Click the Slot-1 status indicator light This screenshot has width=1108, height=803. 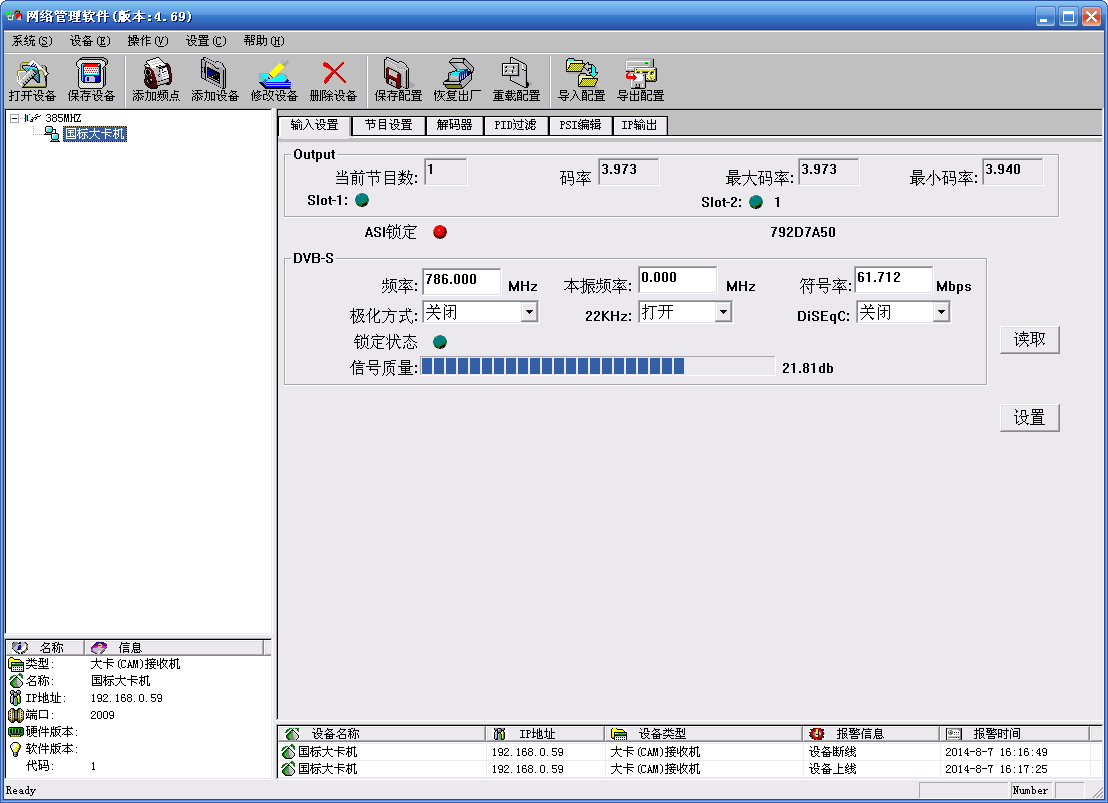(x=362, y=200)
